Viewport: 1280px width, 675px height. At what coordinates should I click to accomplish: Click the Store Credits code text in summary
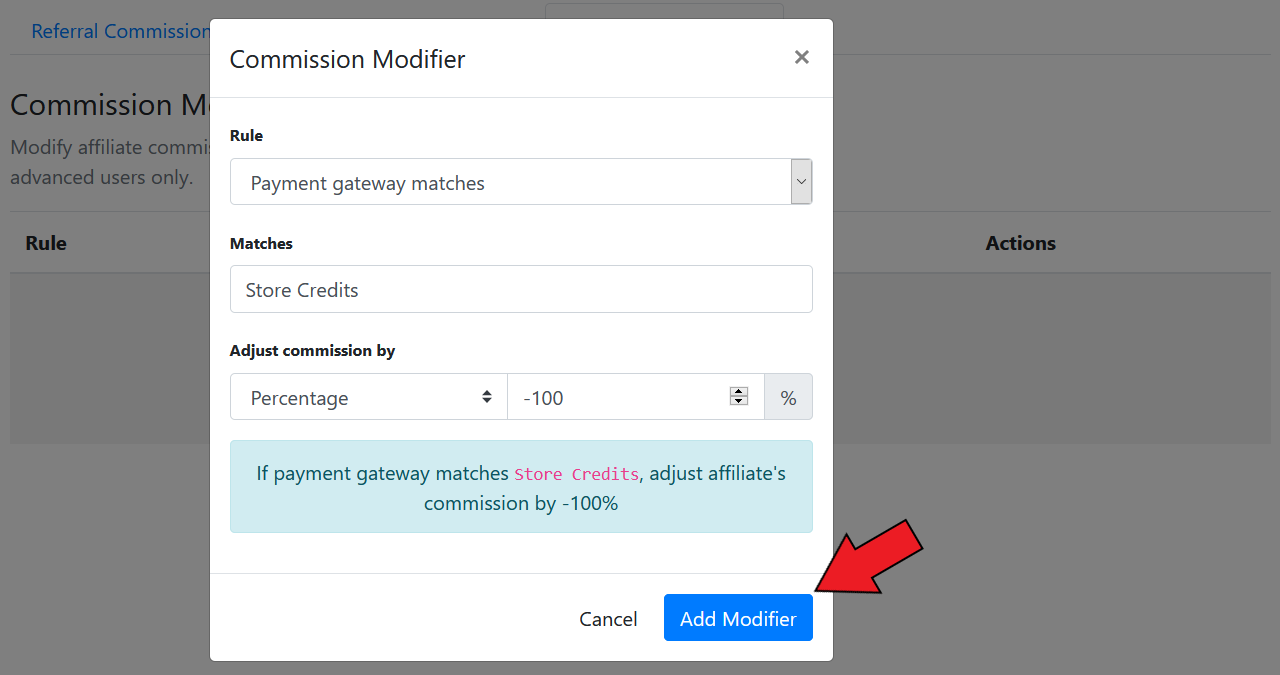tap(576, 474)
